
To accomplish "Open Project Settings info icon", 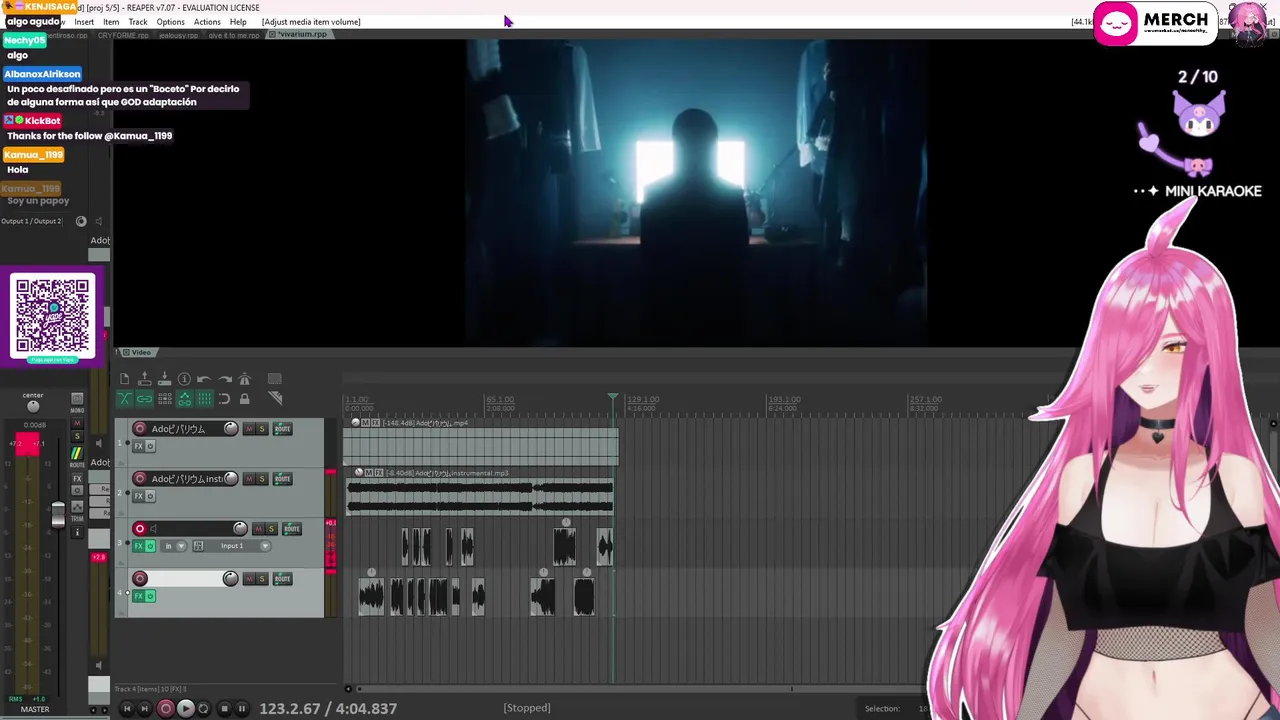I will coord(184,379).
